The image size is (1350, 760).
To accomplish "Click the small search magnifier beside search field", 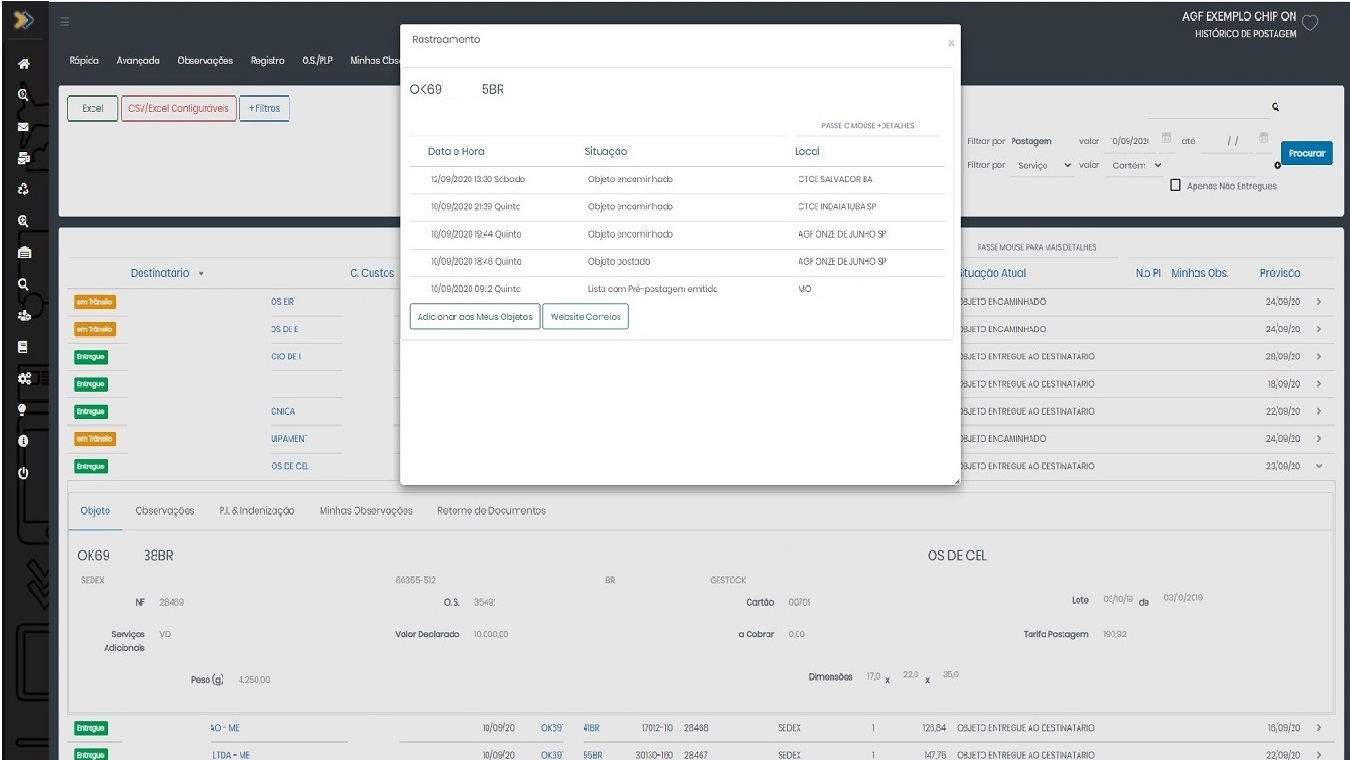I will point(1276,108).
